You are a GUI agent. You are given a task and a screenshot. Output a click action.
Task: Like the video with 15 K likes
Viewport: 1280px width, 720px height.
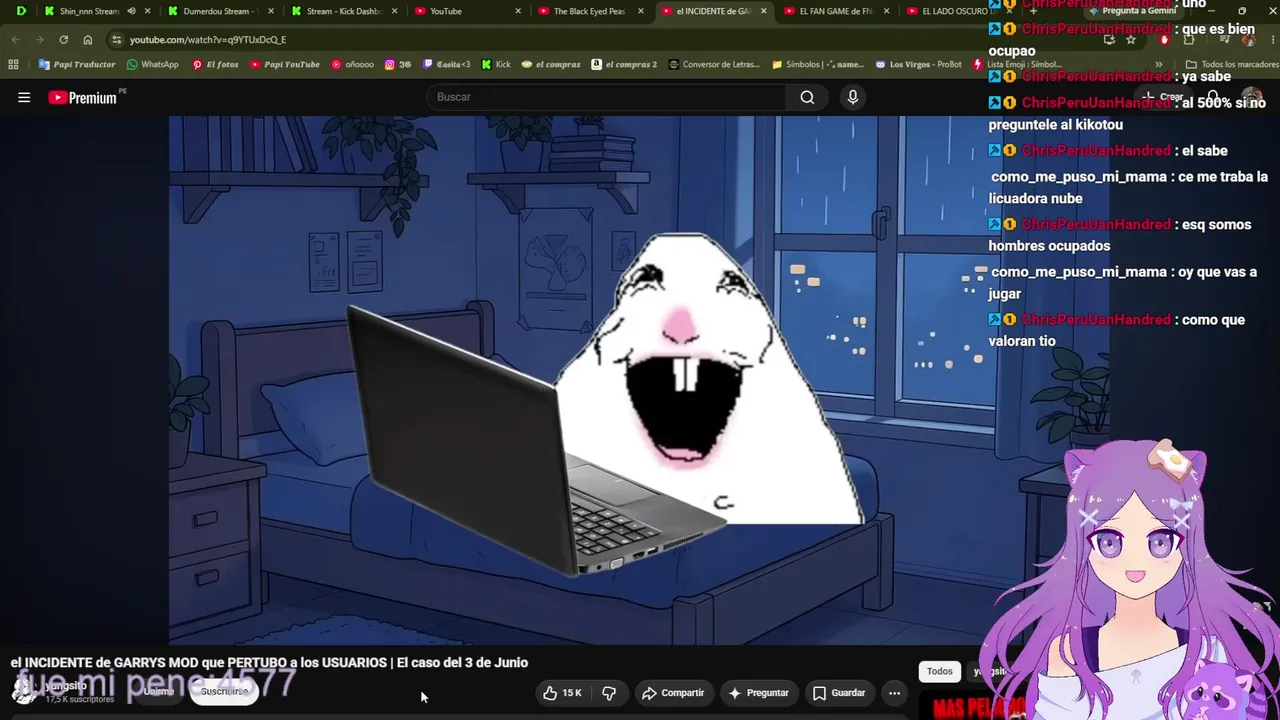coord(562,693)
